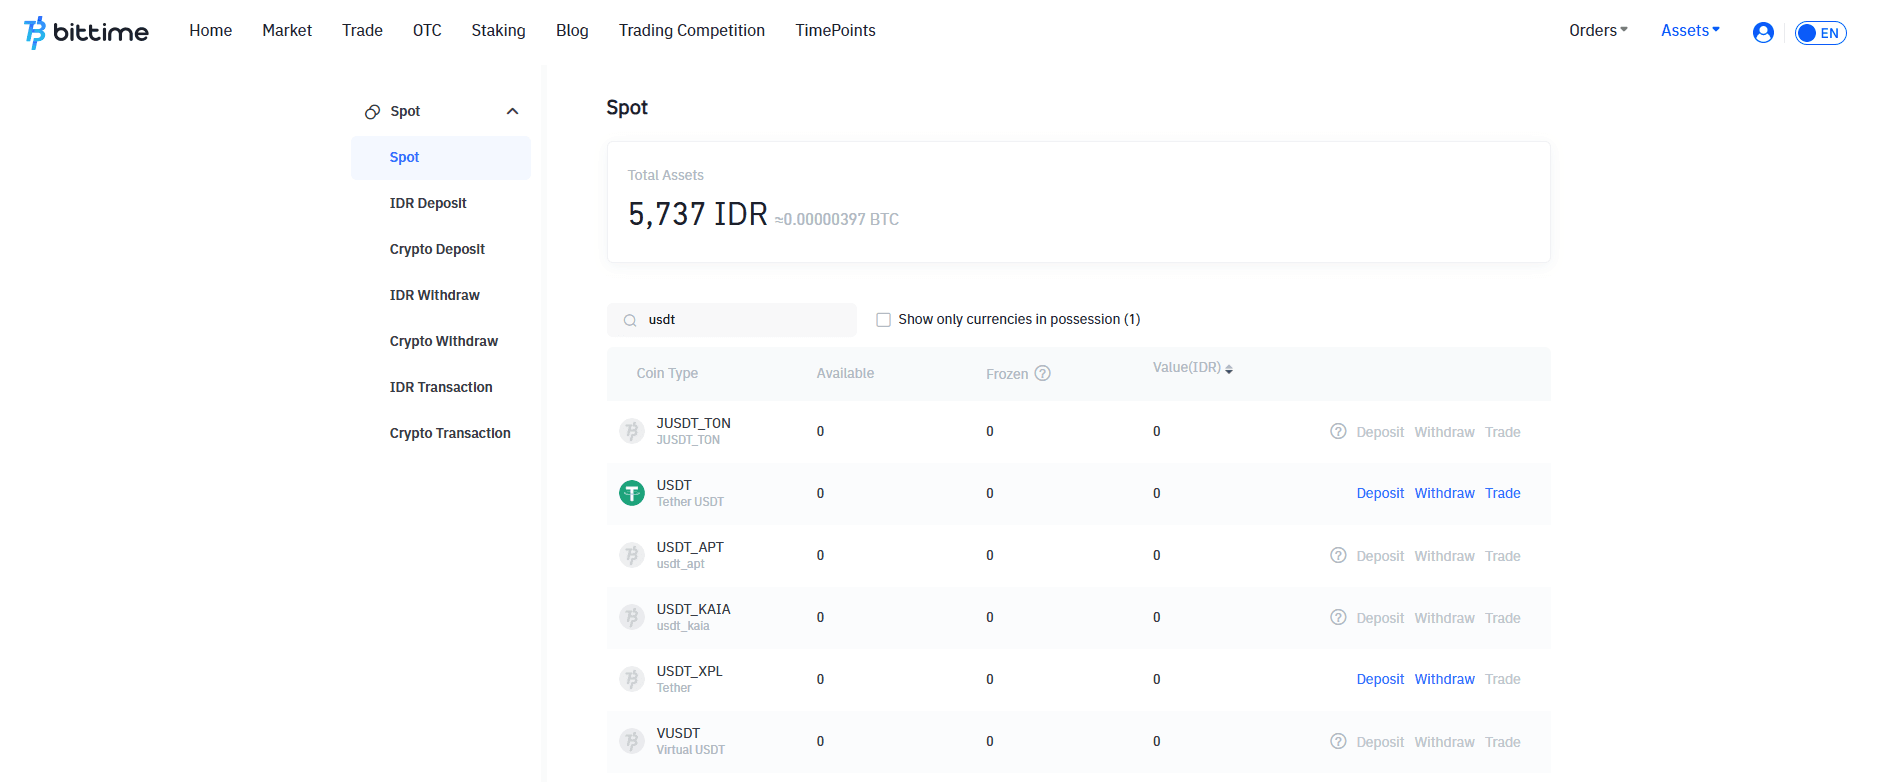Screen dimensions: 1903x782
Task: Select Spot in the sidebar submenu
Action: (441, 158)
